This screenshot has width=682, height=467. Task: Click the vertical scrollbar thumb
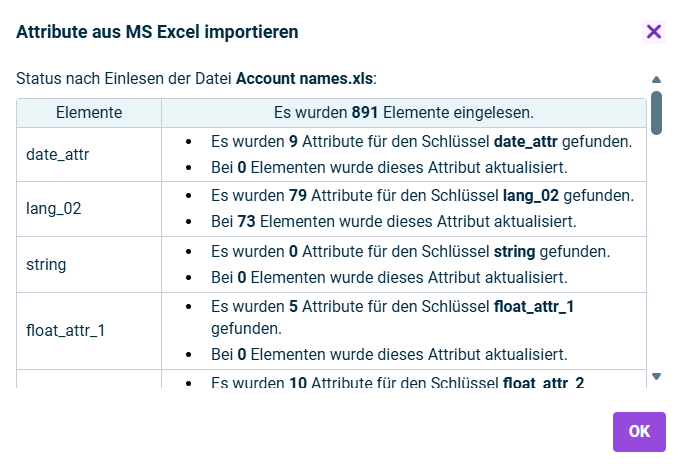pos(656,112)
